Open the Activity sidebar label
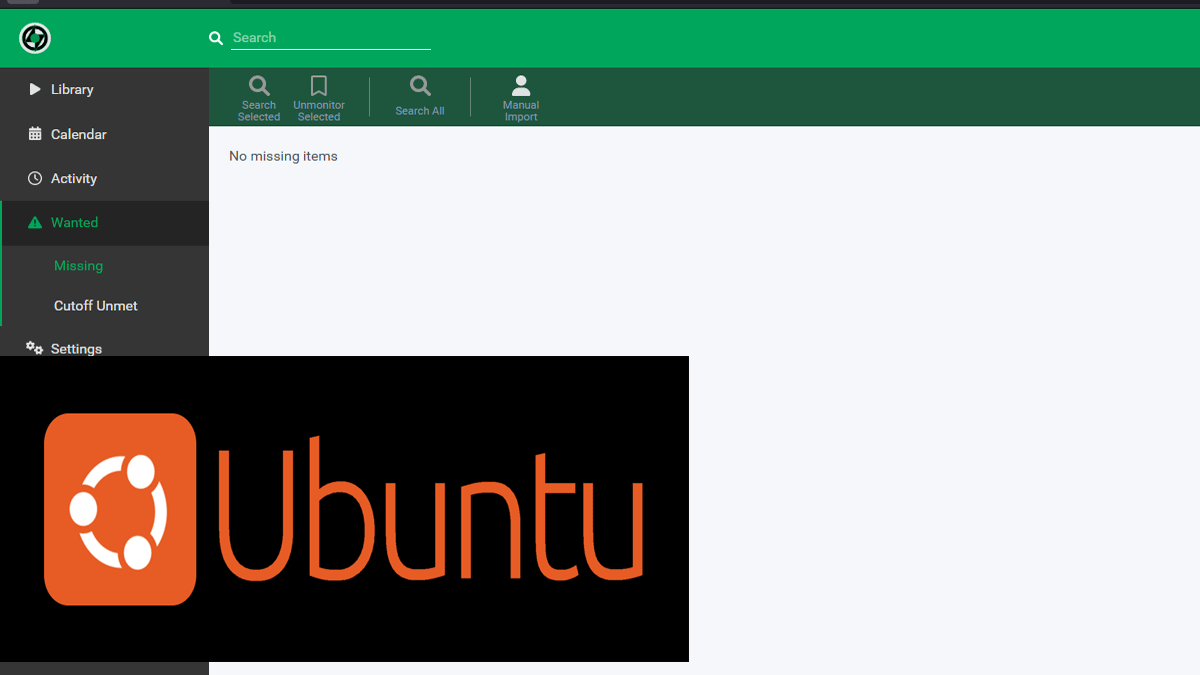The width and height of the screenshot is (1200, 675). click(x=74, y=179)
